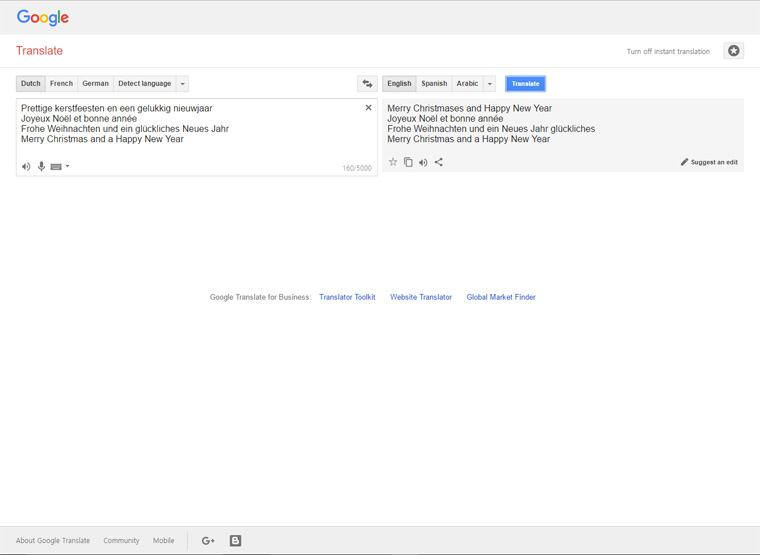Viewport: 760px width, 555px height.
Task: Open the virtual keyboard input tool
Action: click(x=56, y=167)
